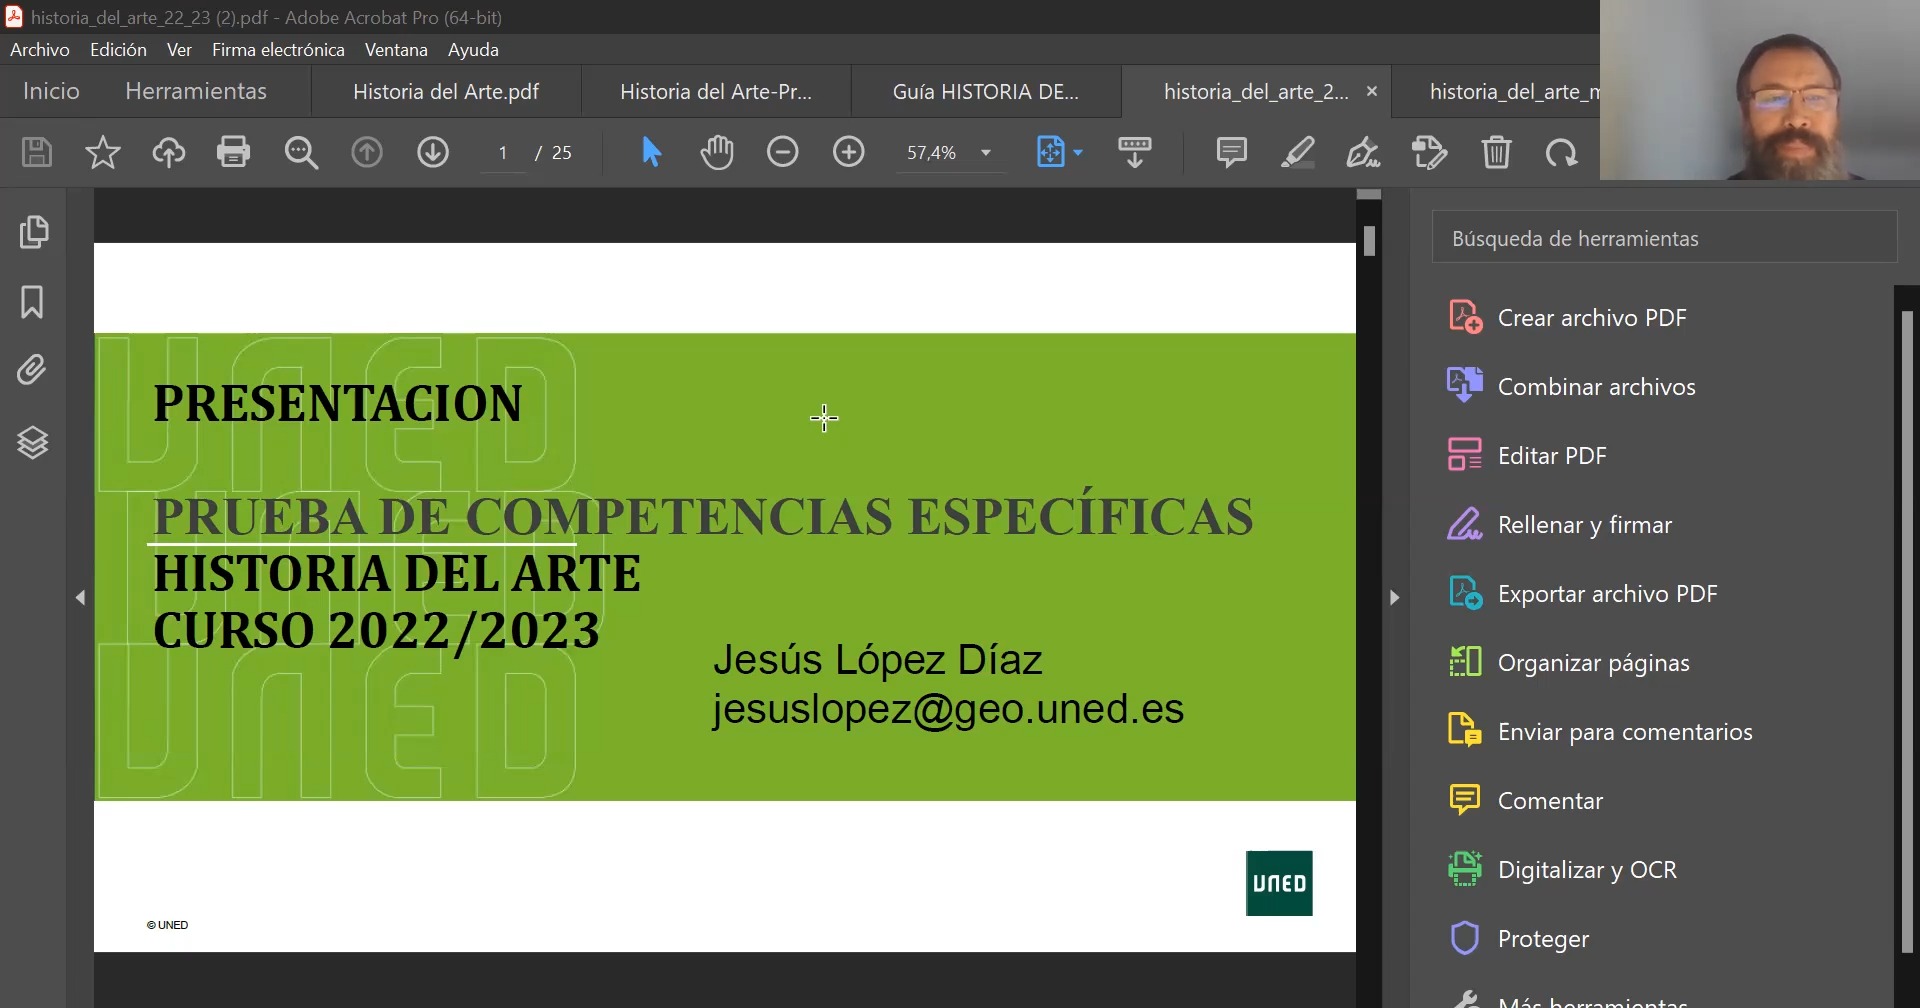This screenshot has height=1008, width=1920.
Task: Open the Edición menu
Action: [x=118, y=49]
